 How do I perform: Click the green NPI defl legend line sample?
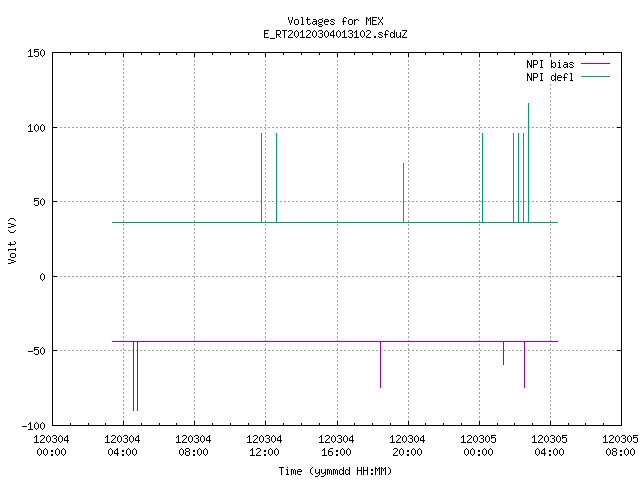pyautogui.click(x=595, y=77)
